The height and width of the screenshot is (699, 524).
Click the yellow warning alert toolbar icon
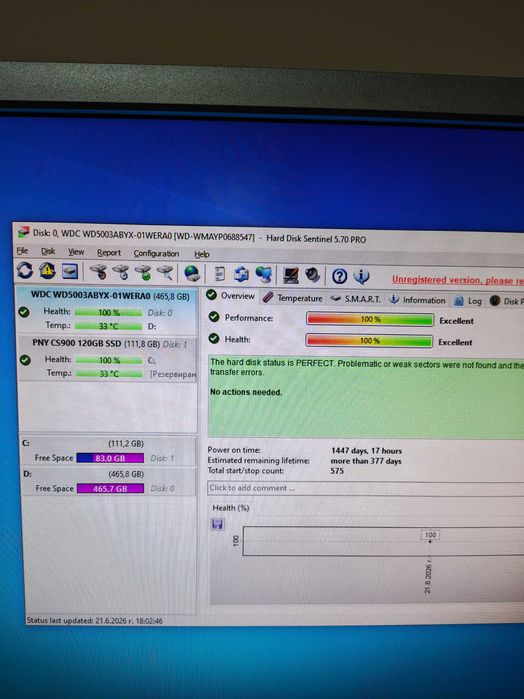[47, 271]
